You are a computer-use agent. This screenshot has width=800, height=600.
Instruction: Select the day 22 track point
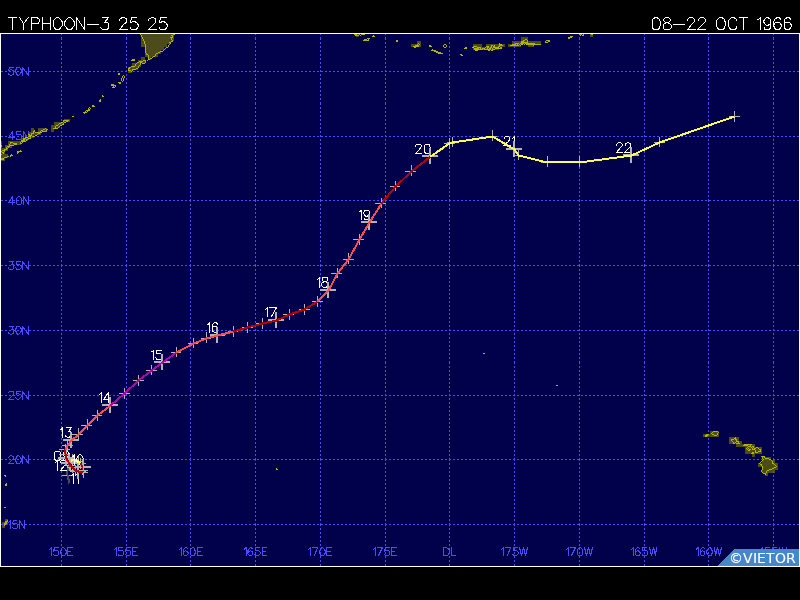click(x=631, y=155)
